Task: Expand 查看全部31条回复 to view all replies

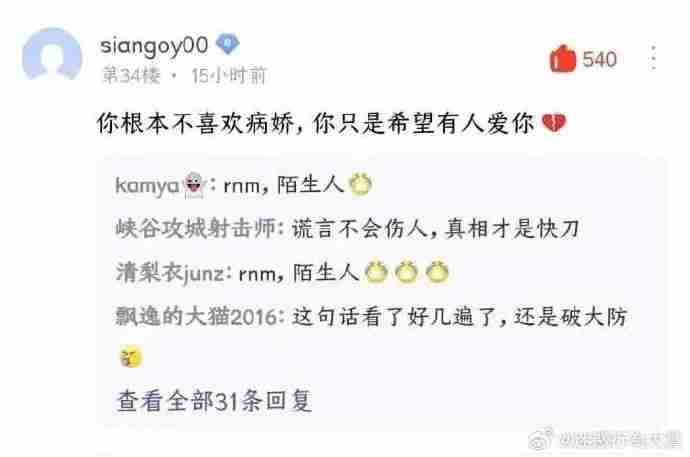Action: click(215, 401)
